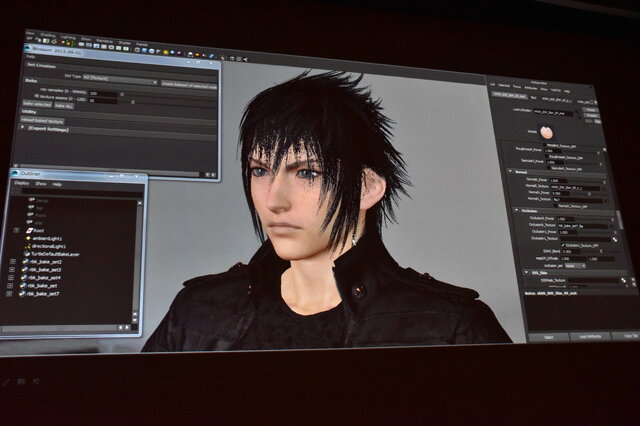Click the Root joint icon in Outliner
The height and width of the screenshot is (426, 640).
click(x=29, y=231)
